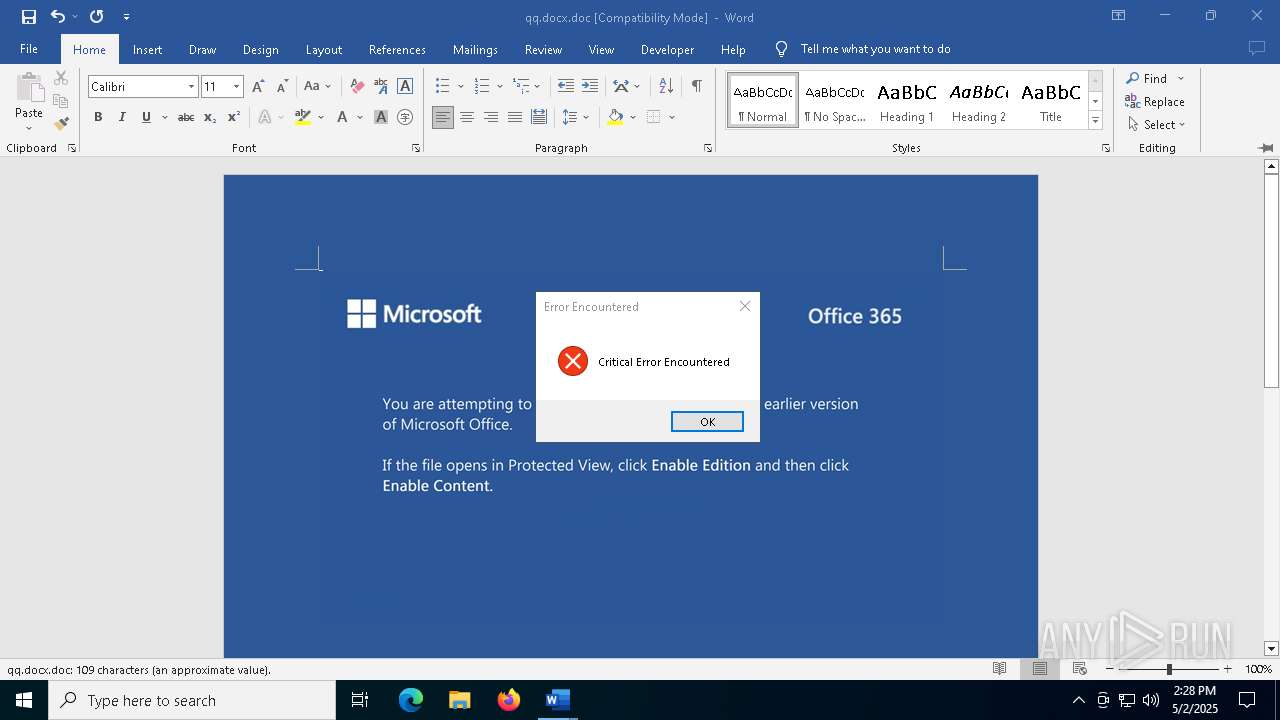Activate the Format Painter brush
The image size is (1280, 720).
tap(61, 124)
